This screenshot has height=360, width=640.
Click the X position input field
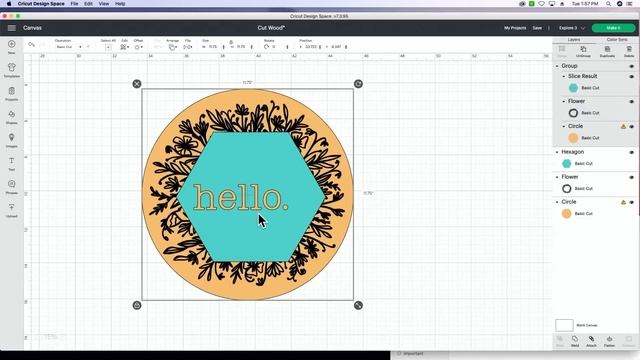[x=311, y=47]
